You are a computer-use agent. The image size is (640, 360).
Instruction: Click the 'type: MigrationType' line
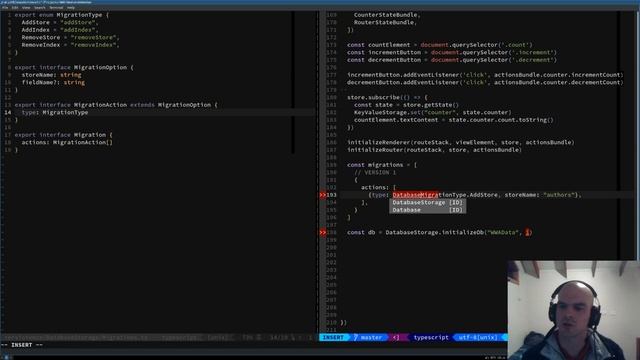point(55,112)
